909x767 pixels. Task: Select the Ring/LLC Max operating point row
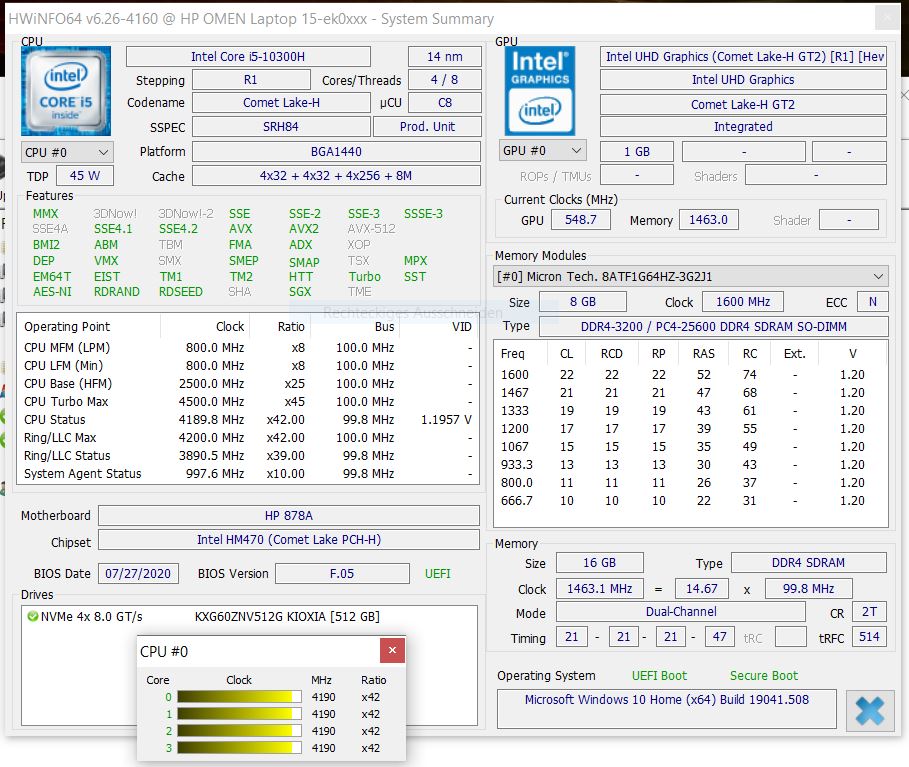248,437
